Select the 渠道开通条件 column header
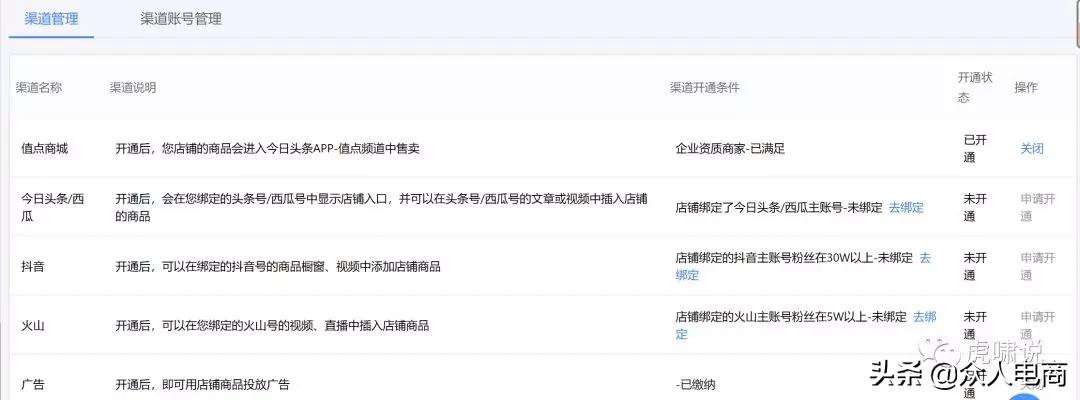The height and width of the screenshot is (400, 1080). tap(705, 87)
